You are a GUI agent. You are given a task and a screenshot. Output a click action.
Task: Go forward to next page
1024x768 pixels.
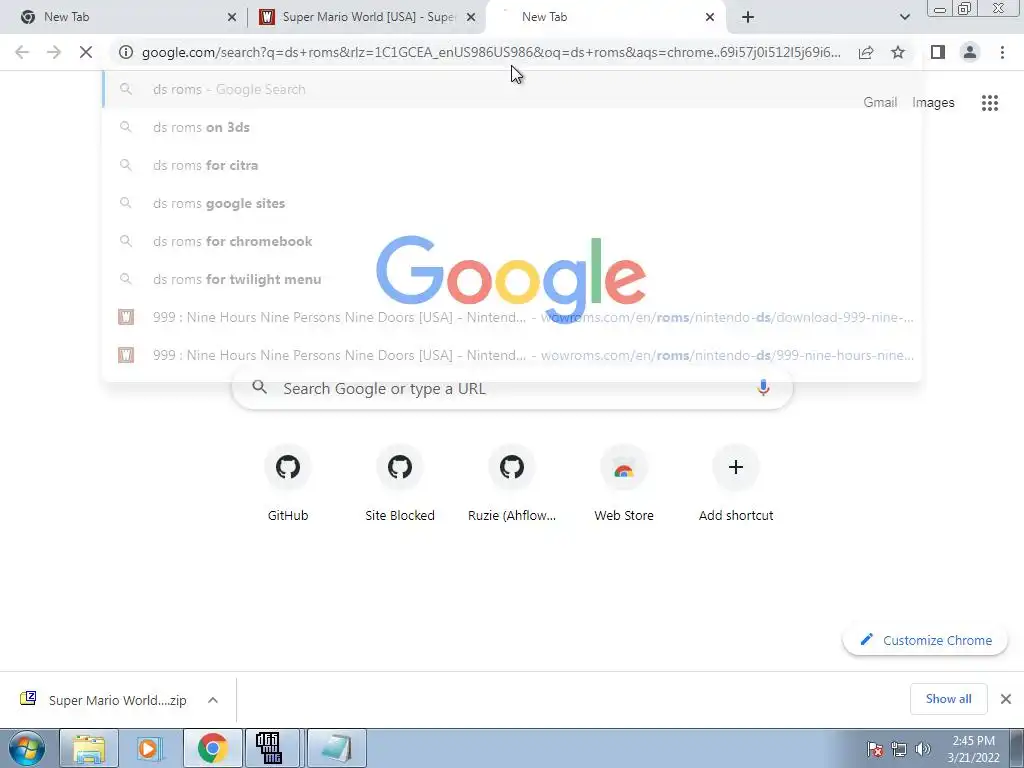pyautogui.click(x=54, y=52)
